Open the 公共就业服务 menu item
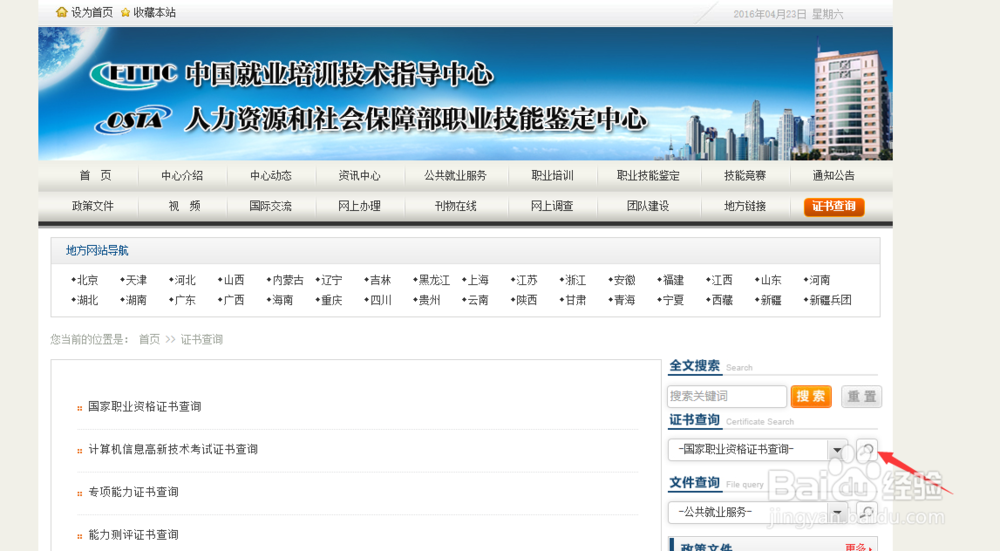Viewport: 1000px width, 551px height. [455, 175]
